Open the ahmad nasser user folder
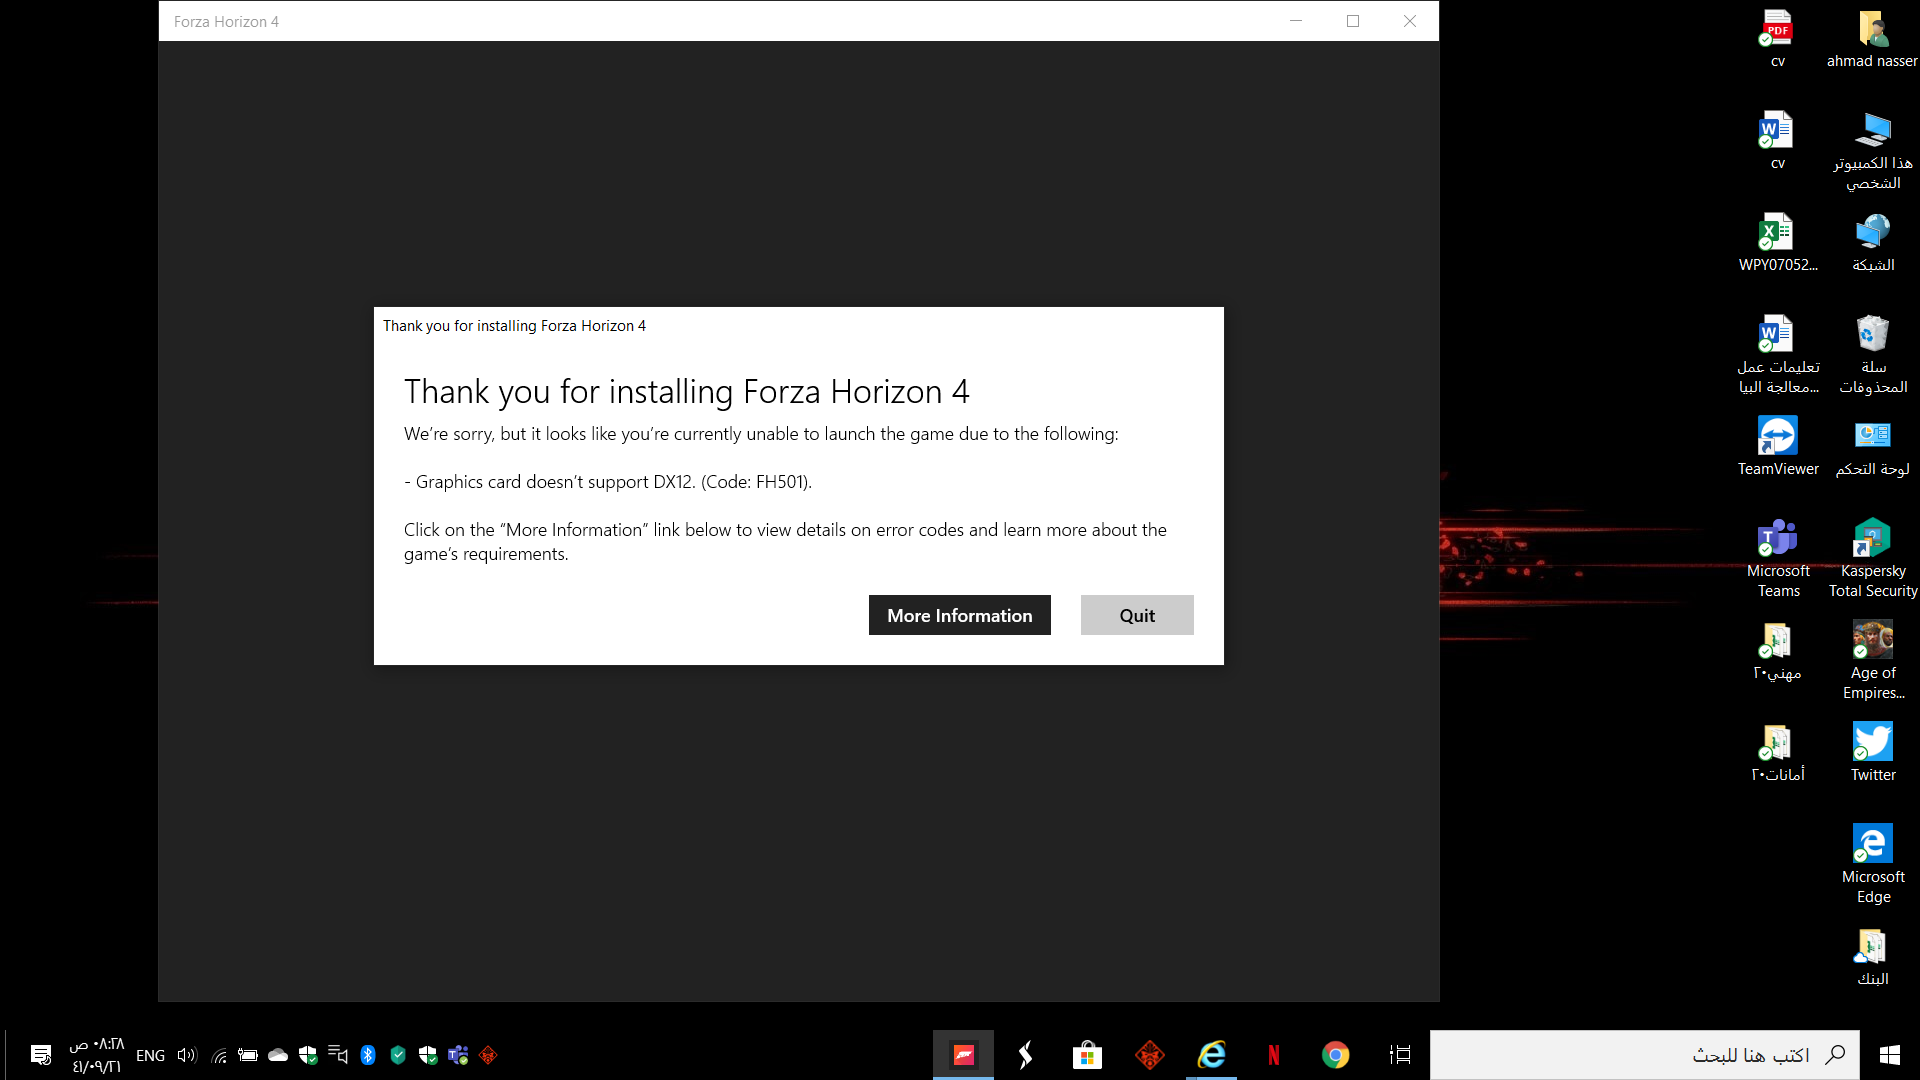Viewport: 1920px width, 1080px height. pos(1872,38)
